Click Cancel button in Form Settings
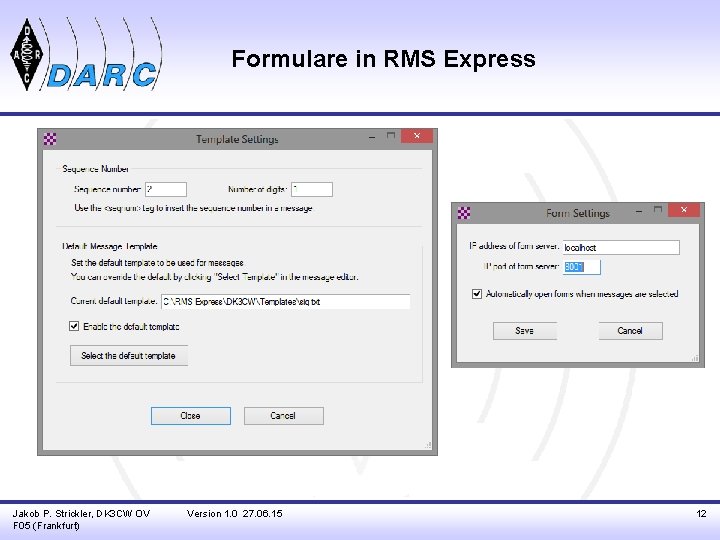Image resolution: width=720 pixels, height=540 pixels. tap(630, 331)
